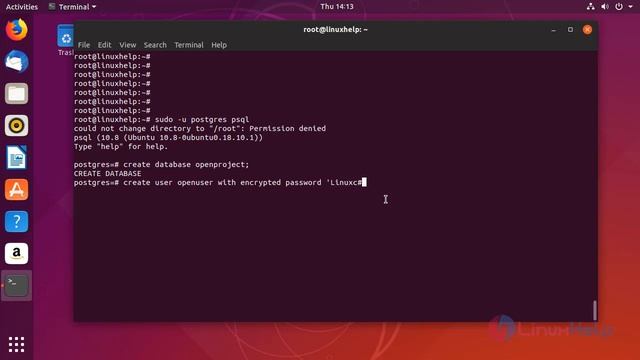Launch Rhythmbox music player from dock

click(16, 125)
